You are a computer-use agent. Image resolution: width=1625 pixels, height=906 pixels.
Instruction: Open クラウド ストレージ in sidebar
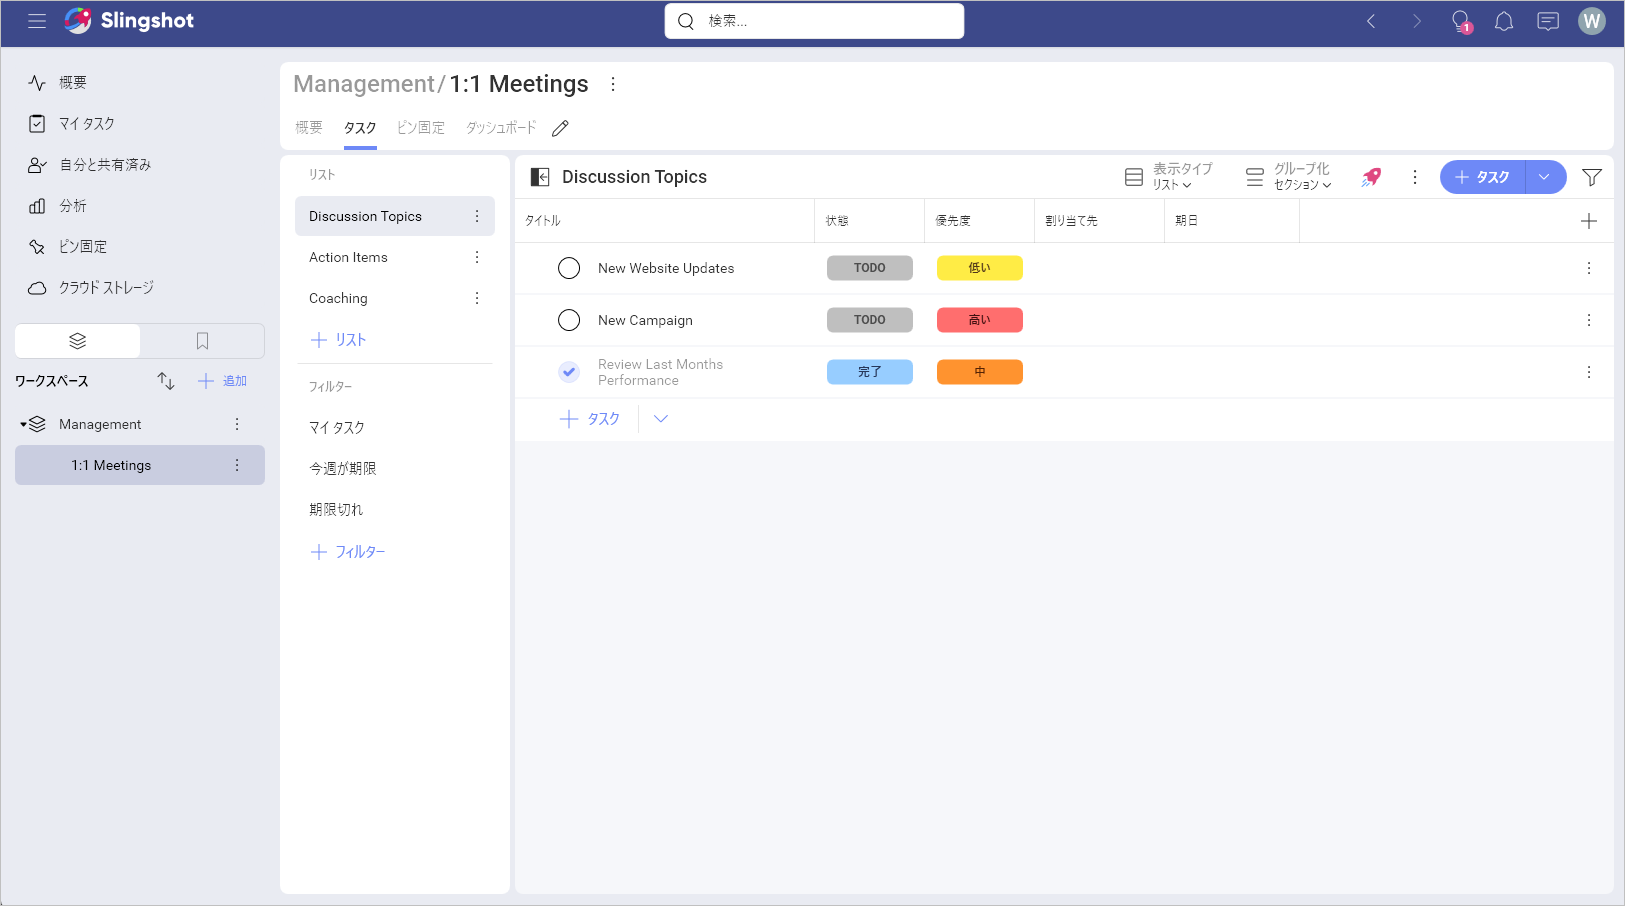tap(106, 287)
